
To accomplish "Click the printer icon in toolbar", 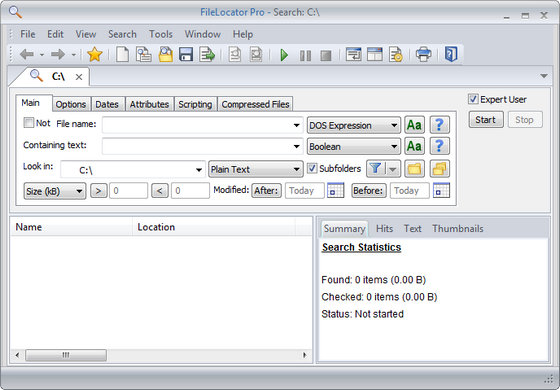I will pyautogui.click(x=424, y=55).
